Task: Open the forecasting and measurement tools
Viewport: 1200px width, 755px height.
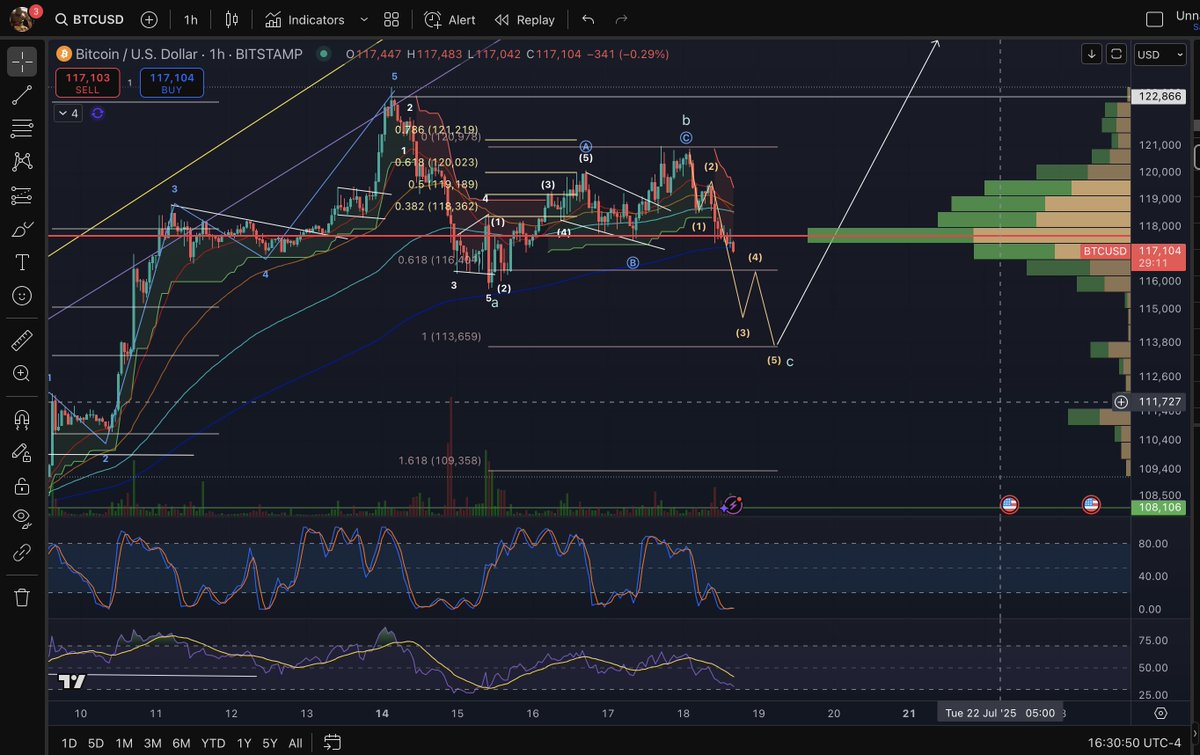Action: (22, 196)
